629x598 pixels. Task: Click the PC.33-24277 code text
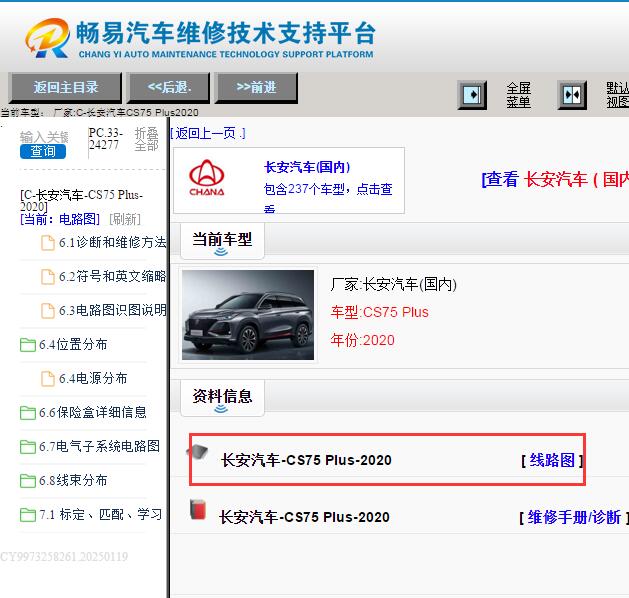click(x=106, y=139)
